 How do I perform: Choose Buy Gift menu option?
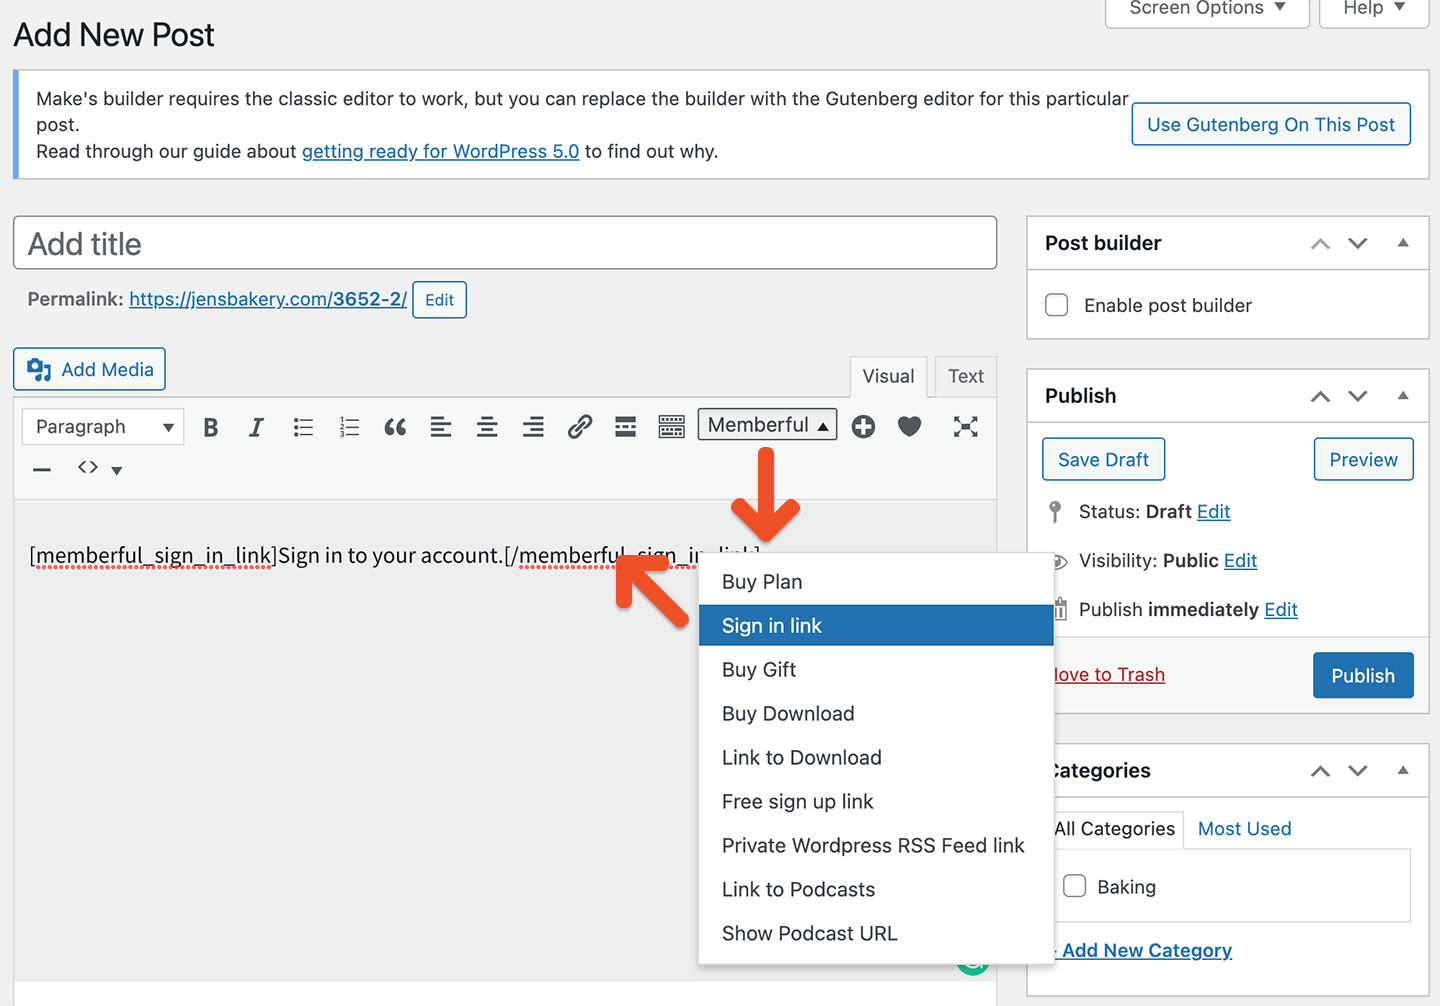coord(876,670)
